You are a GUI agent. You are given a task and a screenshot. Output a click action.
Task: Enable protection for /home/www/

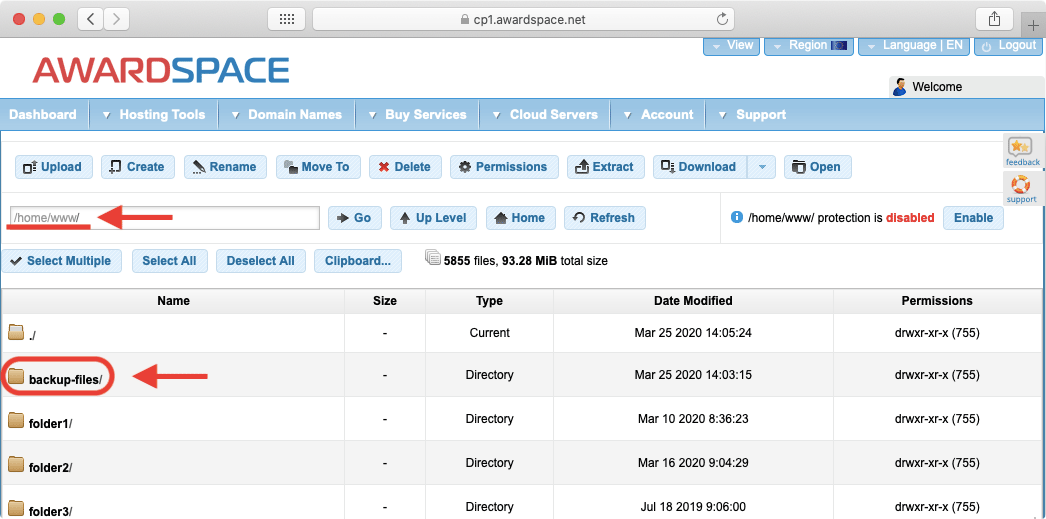pos(973,218)
